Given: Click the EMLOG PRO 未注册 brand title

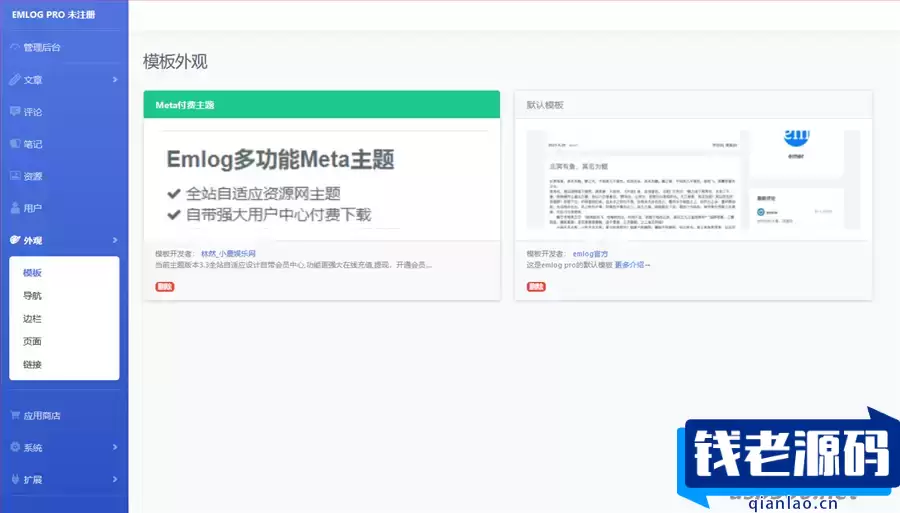Looking at the screenshot, I should 53,14.
